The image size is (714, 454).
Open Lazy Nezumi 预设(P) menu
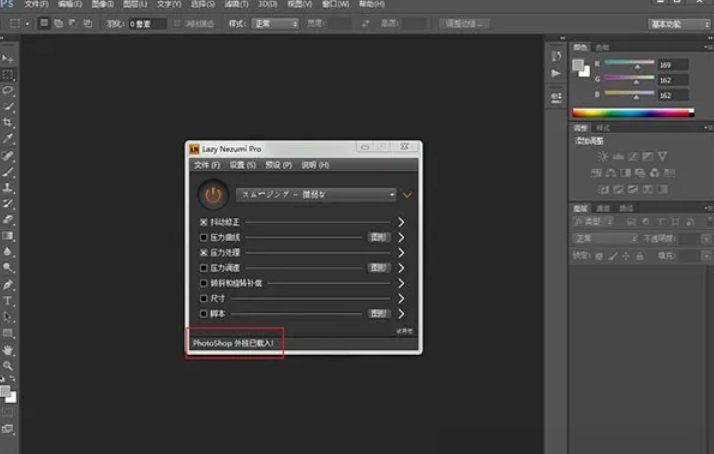coord(278,165)
